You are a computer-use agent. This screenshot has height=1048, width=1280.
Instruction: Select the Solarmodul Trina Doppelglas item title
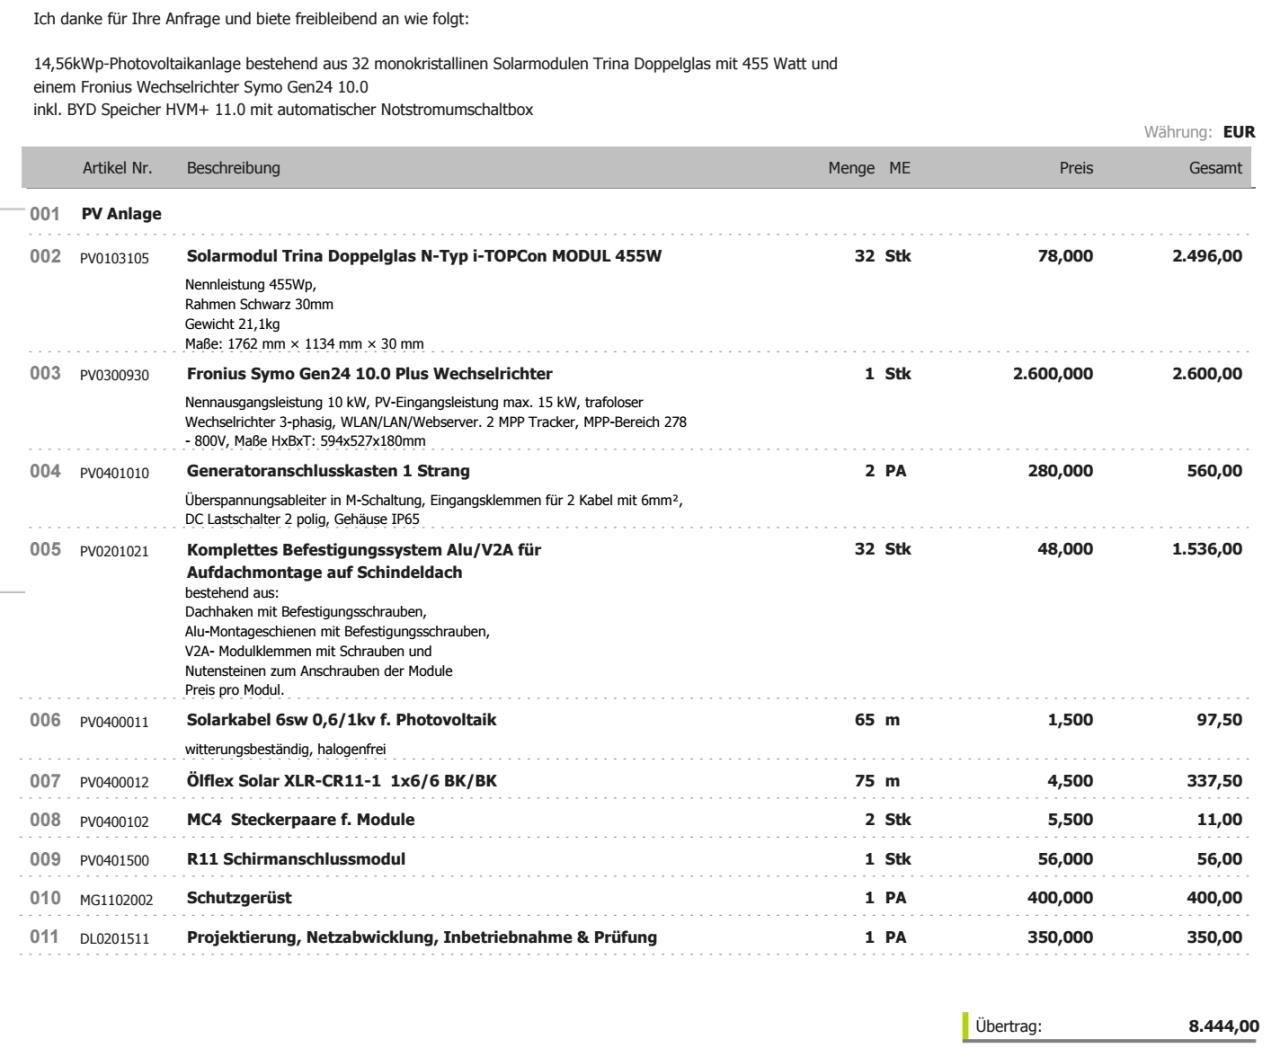[424, 256]
